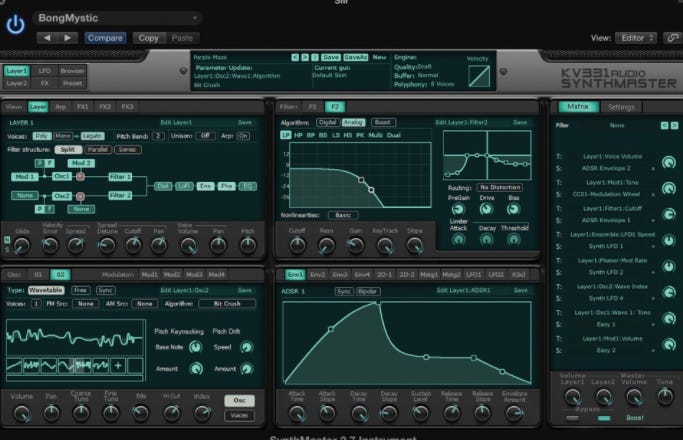Click the Master Volume knob

[634, 397]
